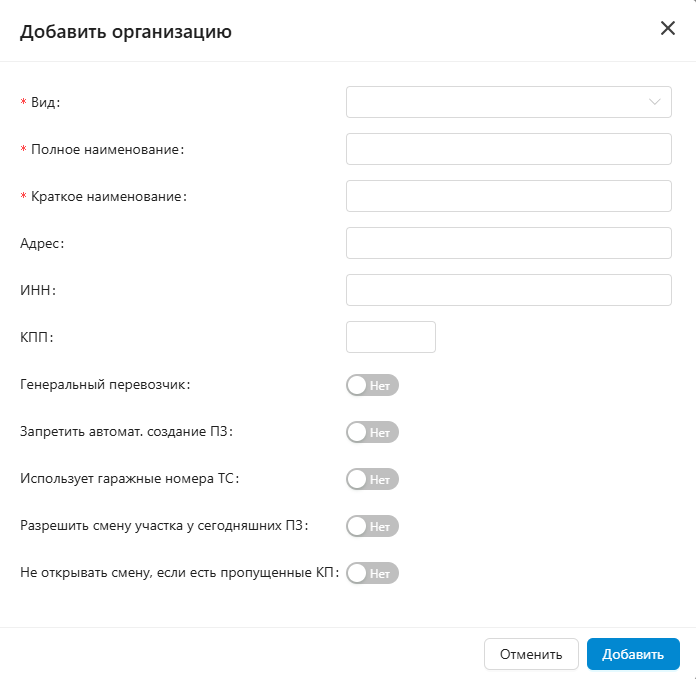Toggle Запретить автомат. создание ПЗ

coord(372,432)
